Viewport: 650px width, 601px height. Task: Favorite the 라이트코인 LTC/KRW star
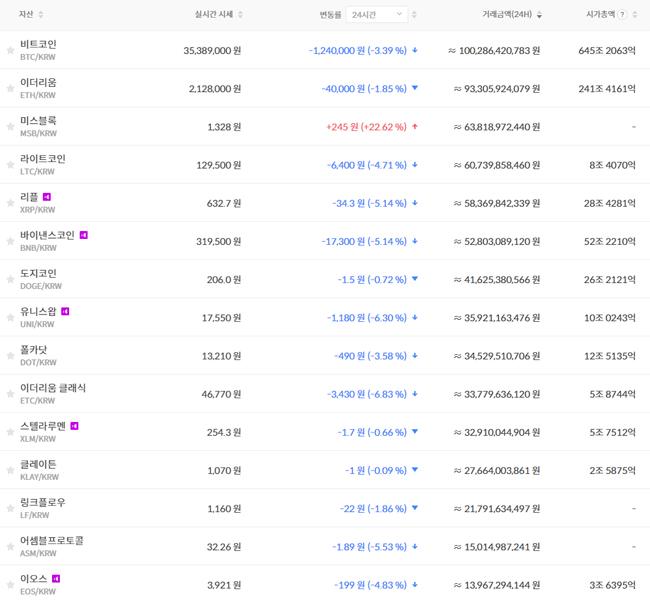coord(10,165)
